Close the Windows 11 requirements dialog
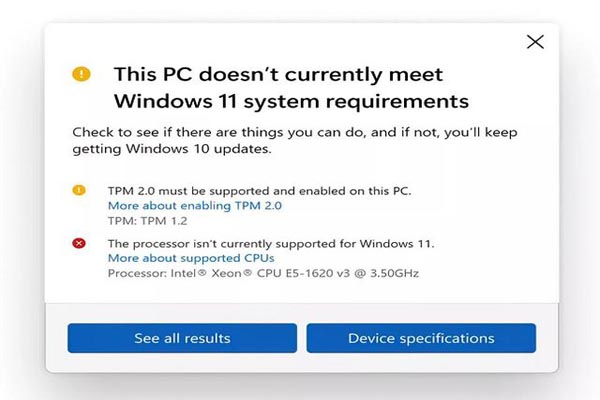The height and width of the screenshot is (400, 600). [x=535, y=42]
